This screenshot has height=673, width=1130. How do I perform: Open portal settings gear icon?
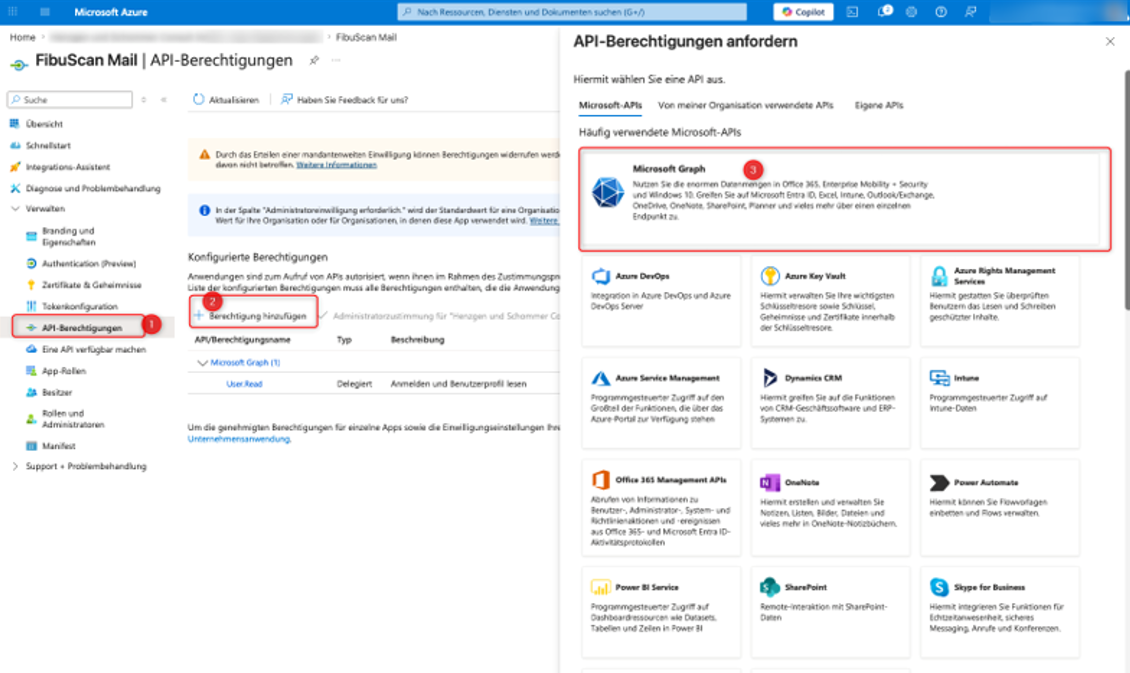pos(912,12)
